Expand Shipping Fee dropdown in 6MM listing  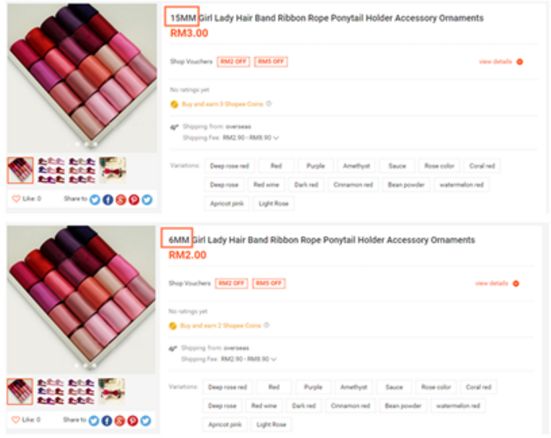pos(274,359)
